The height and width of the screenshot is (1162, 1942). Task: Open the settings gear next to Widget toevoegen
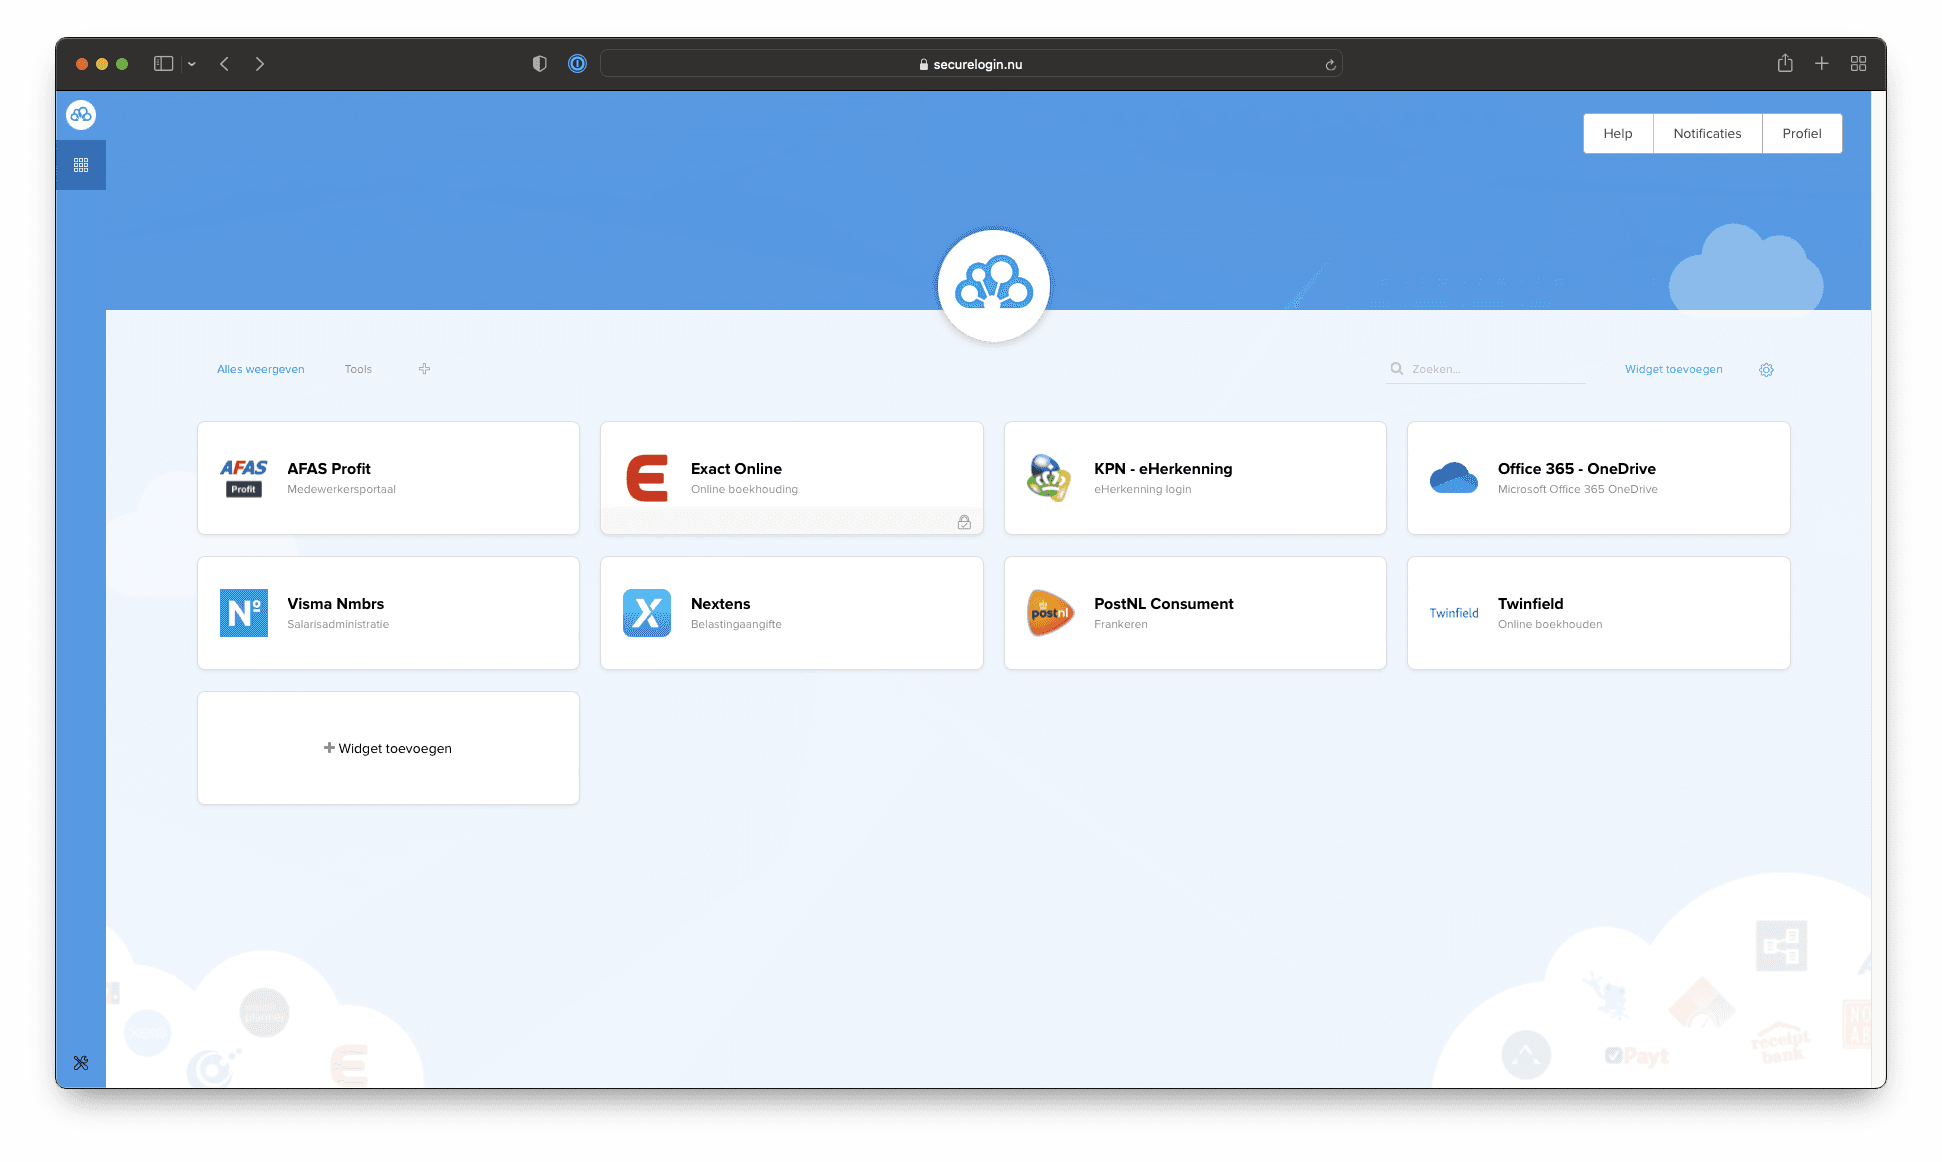point(1766,370)
